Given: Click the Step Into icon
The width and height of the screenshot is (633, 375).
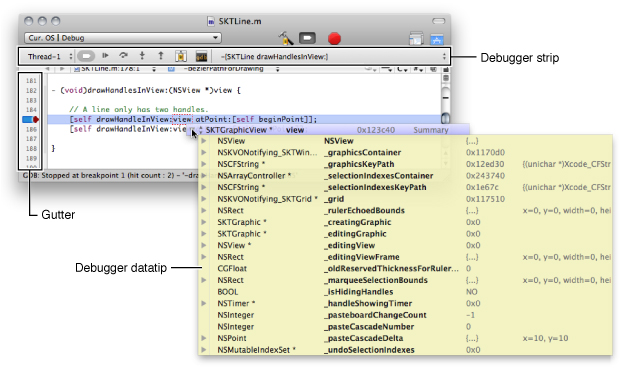Looking at the screenshot, I should click(x=142, y=56).
